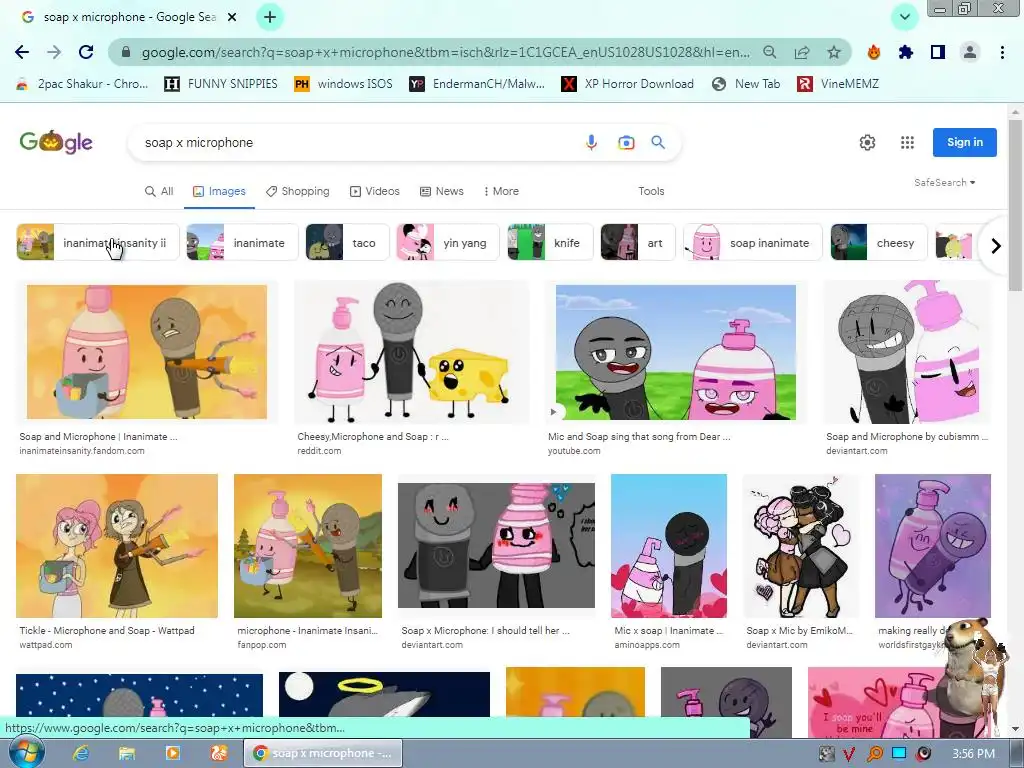Launch Internet Explorer from taskbar
This screenshot has width=1024, height=768.
click(x=81, y=753)
